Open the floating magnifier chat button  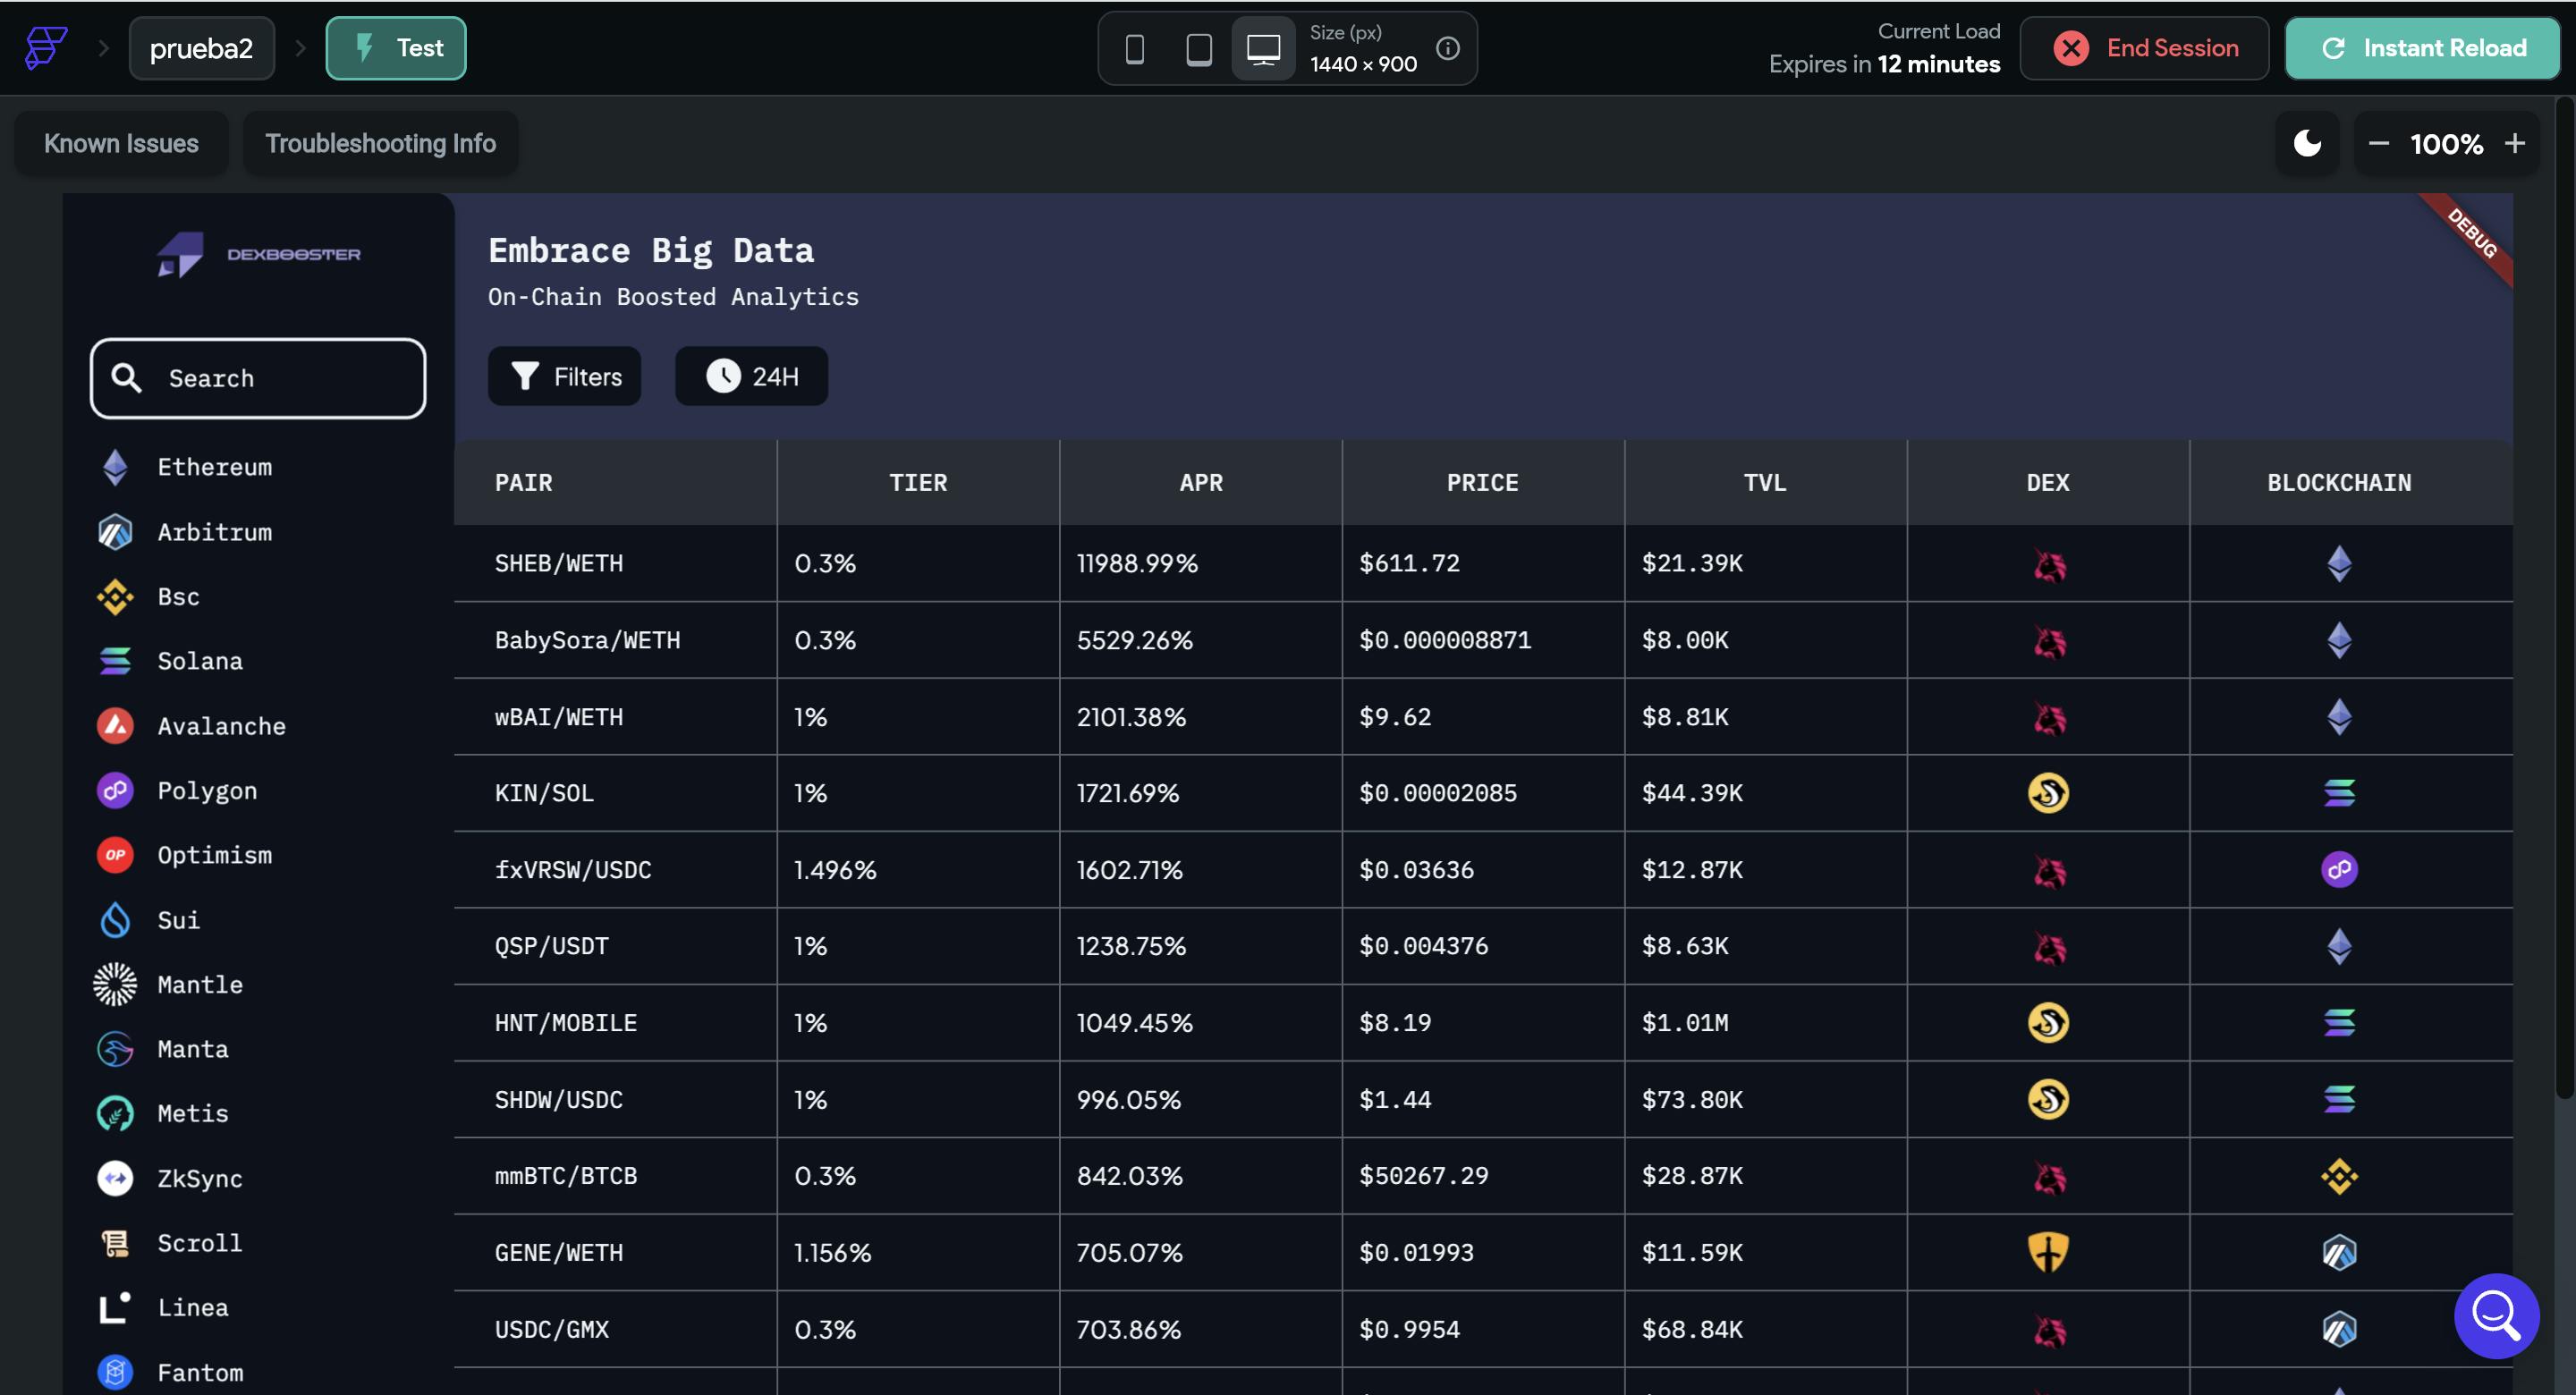(2495, 1315)
